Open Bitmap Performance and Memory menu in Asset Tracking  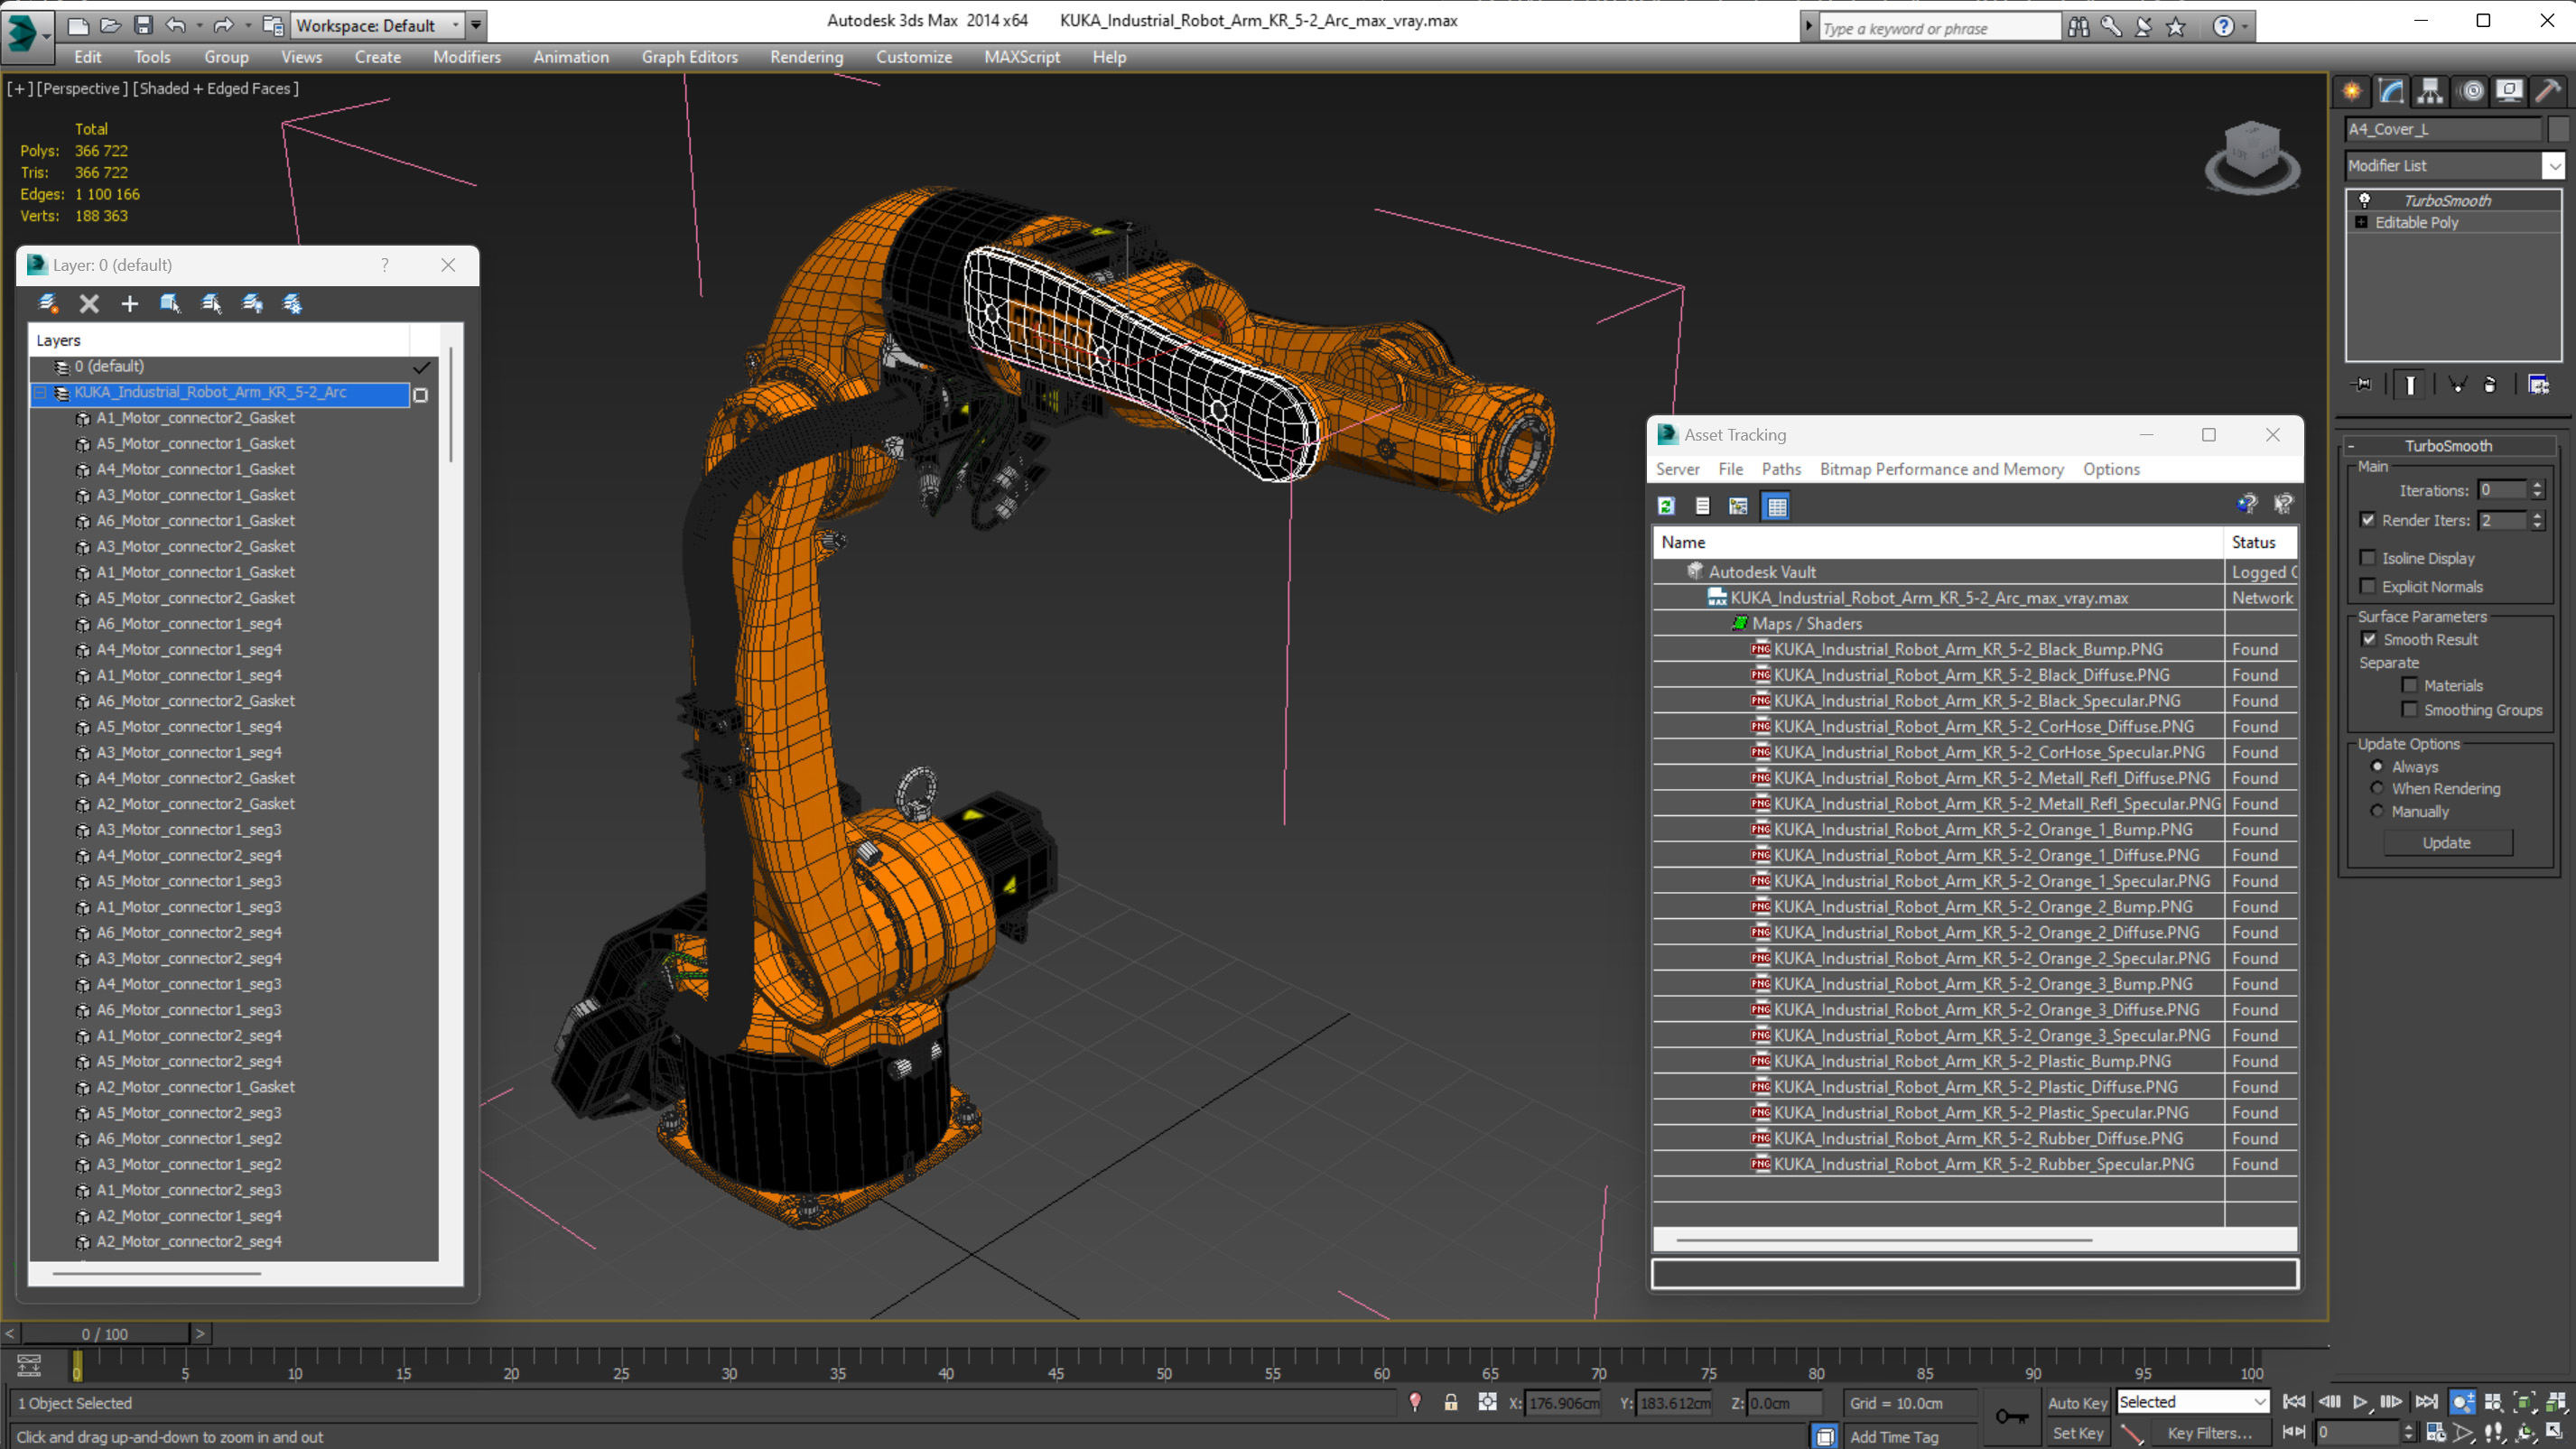1941,469
